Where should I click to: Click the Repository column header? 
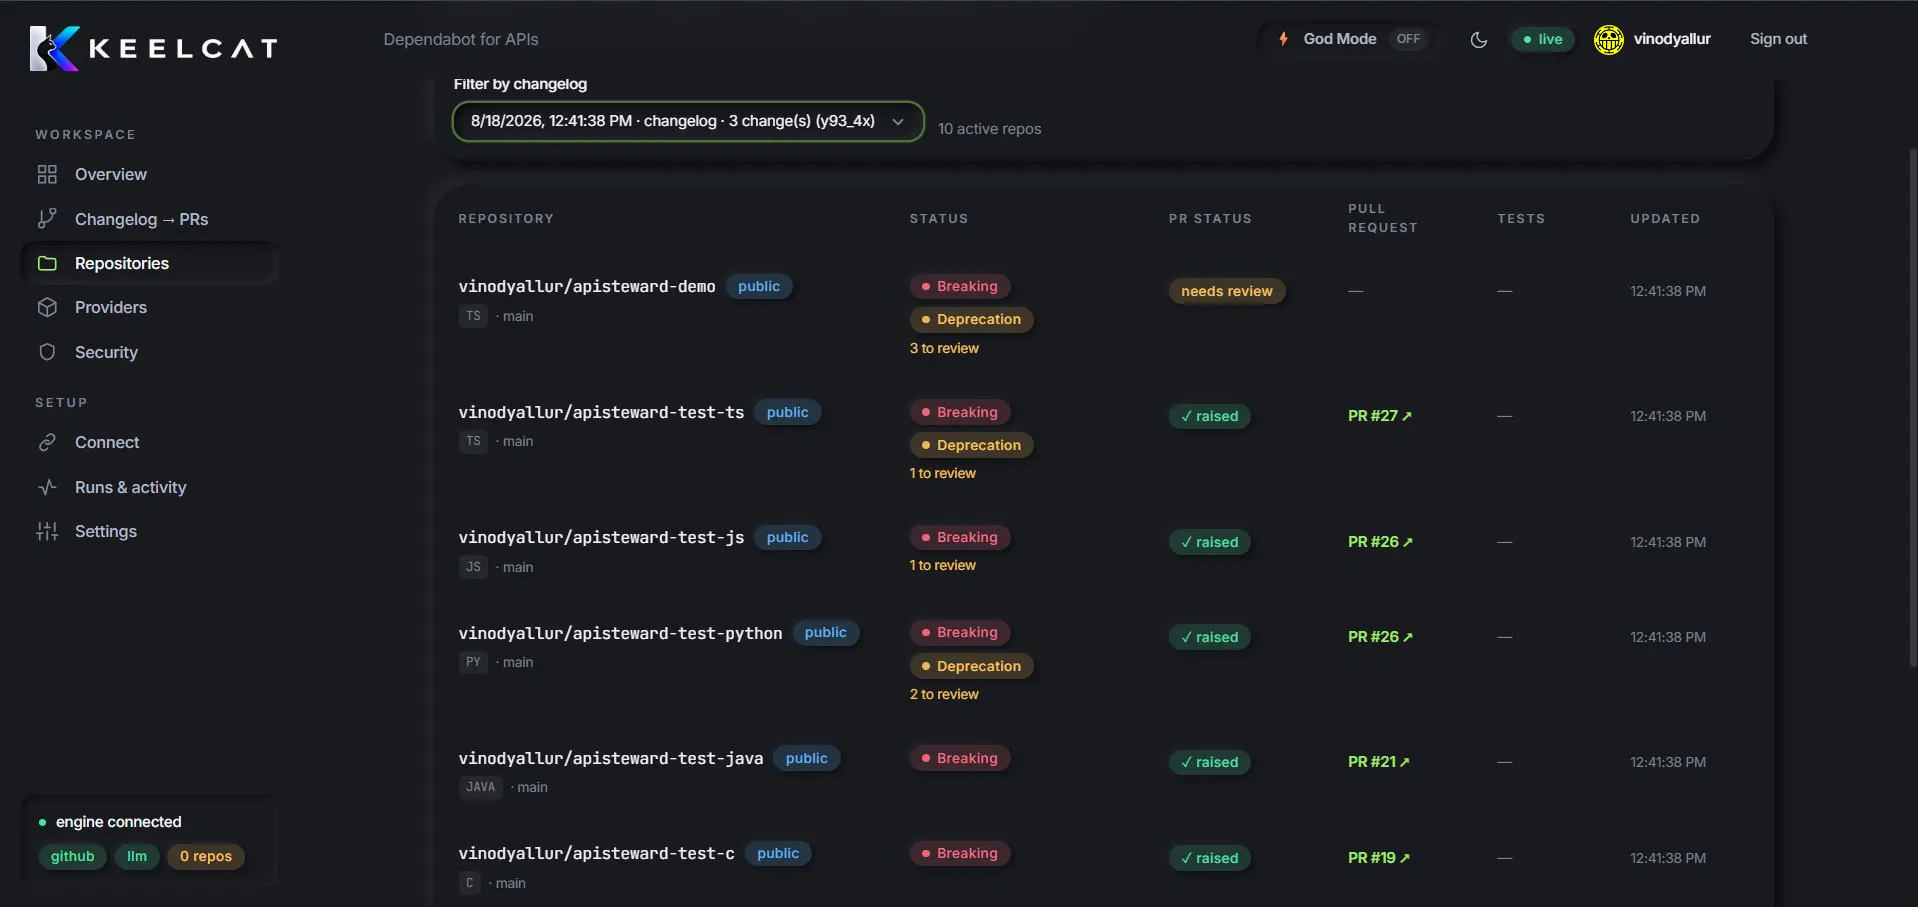(x=506, y=219)
